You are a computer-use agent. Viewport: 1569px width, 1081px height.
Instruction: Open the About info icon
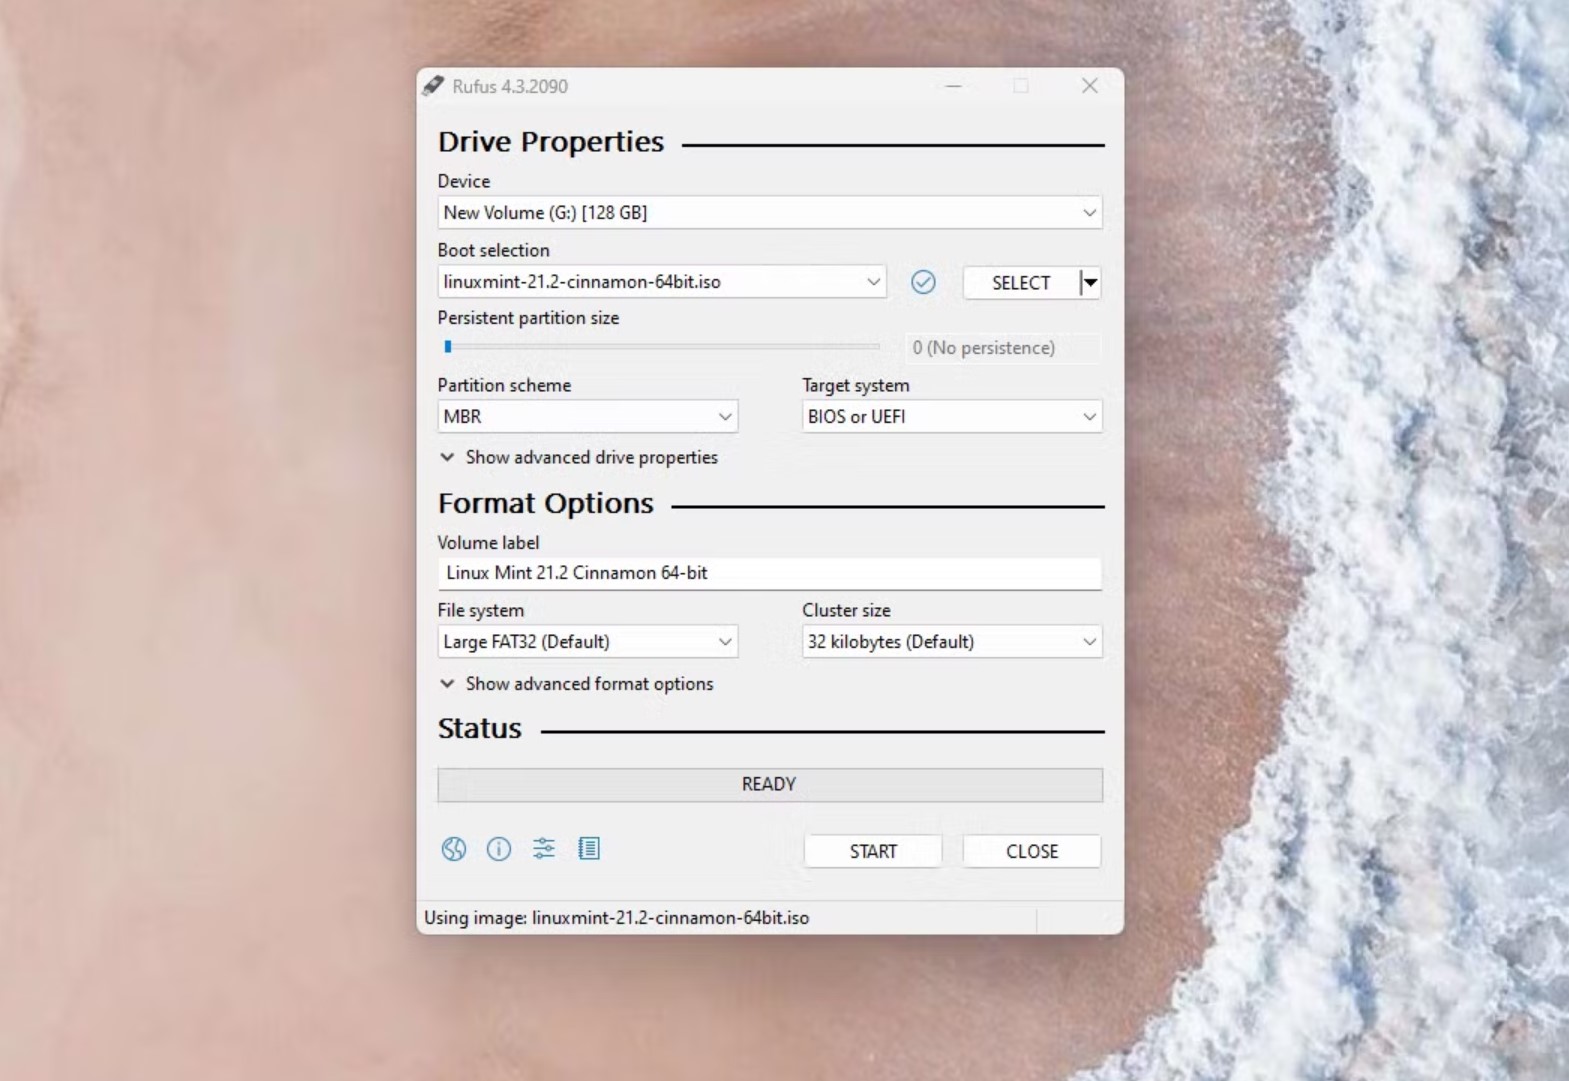tap(499, 849)
